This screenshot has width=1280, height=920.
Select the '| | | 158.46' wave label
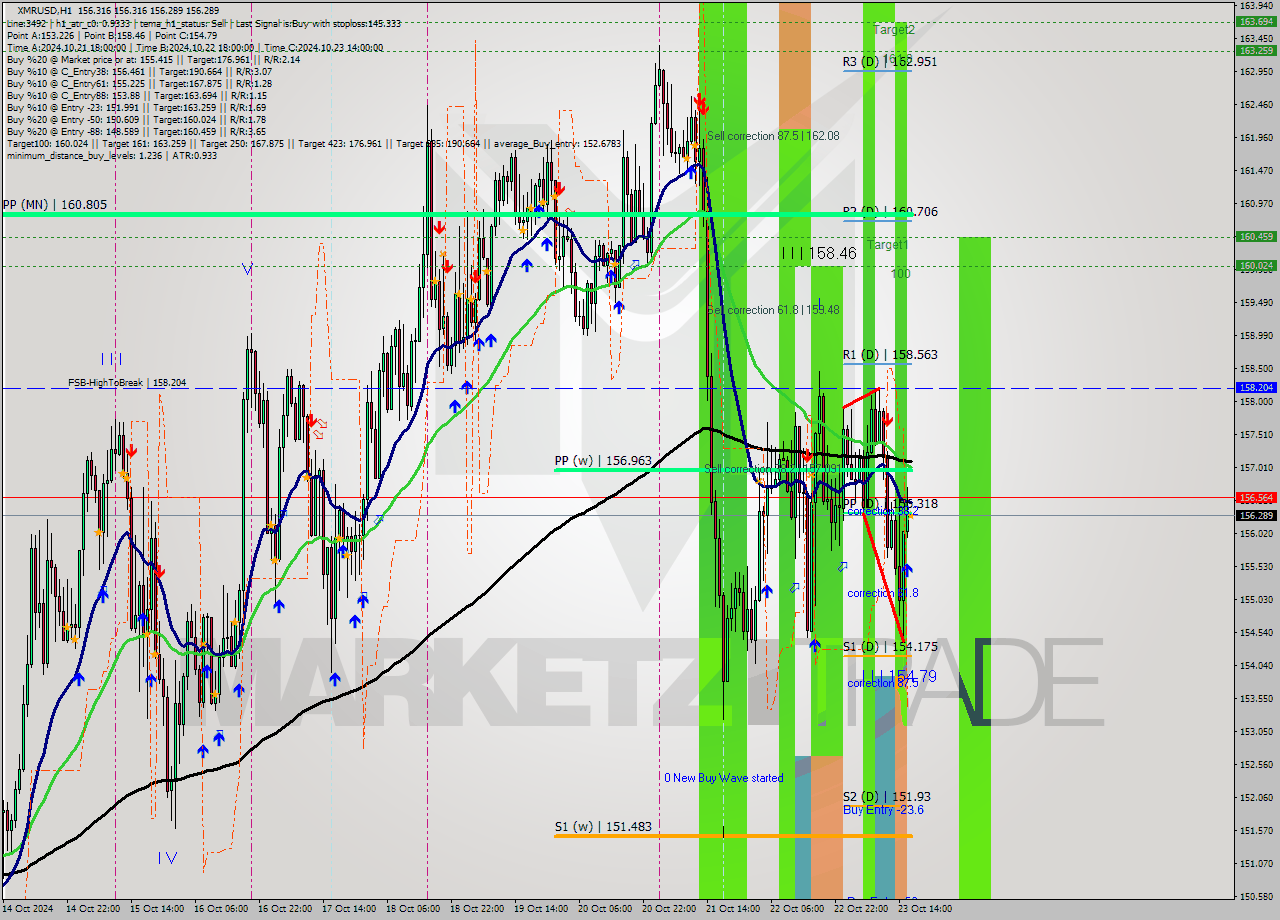pos(819,254)
